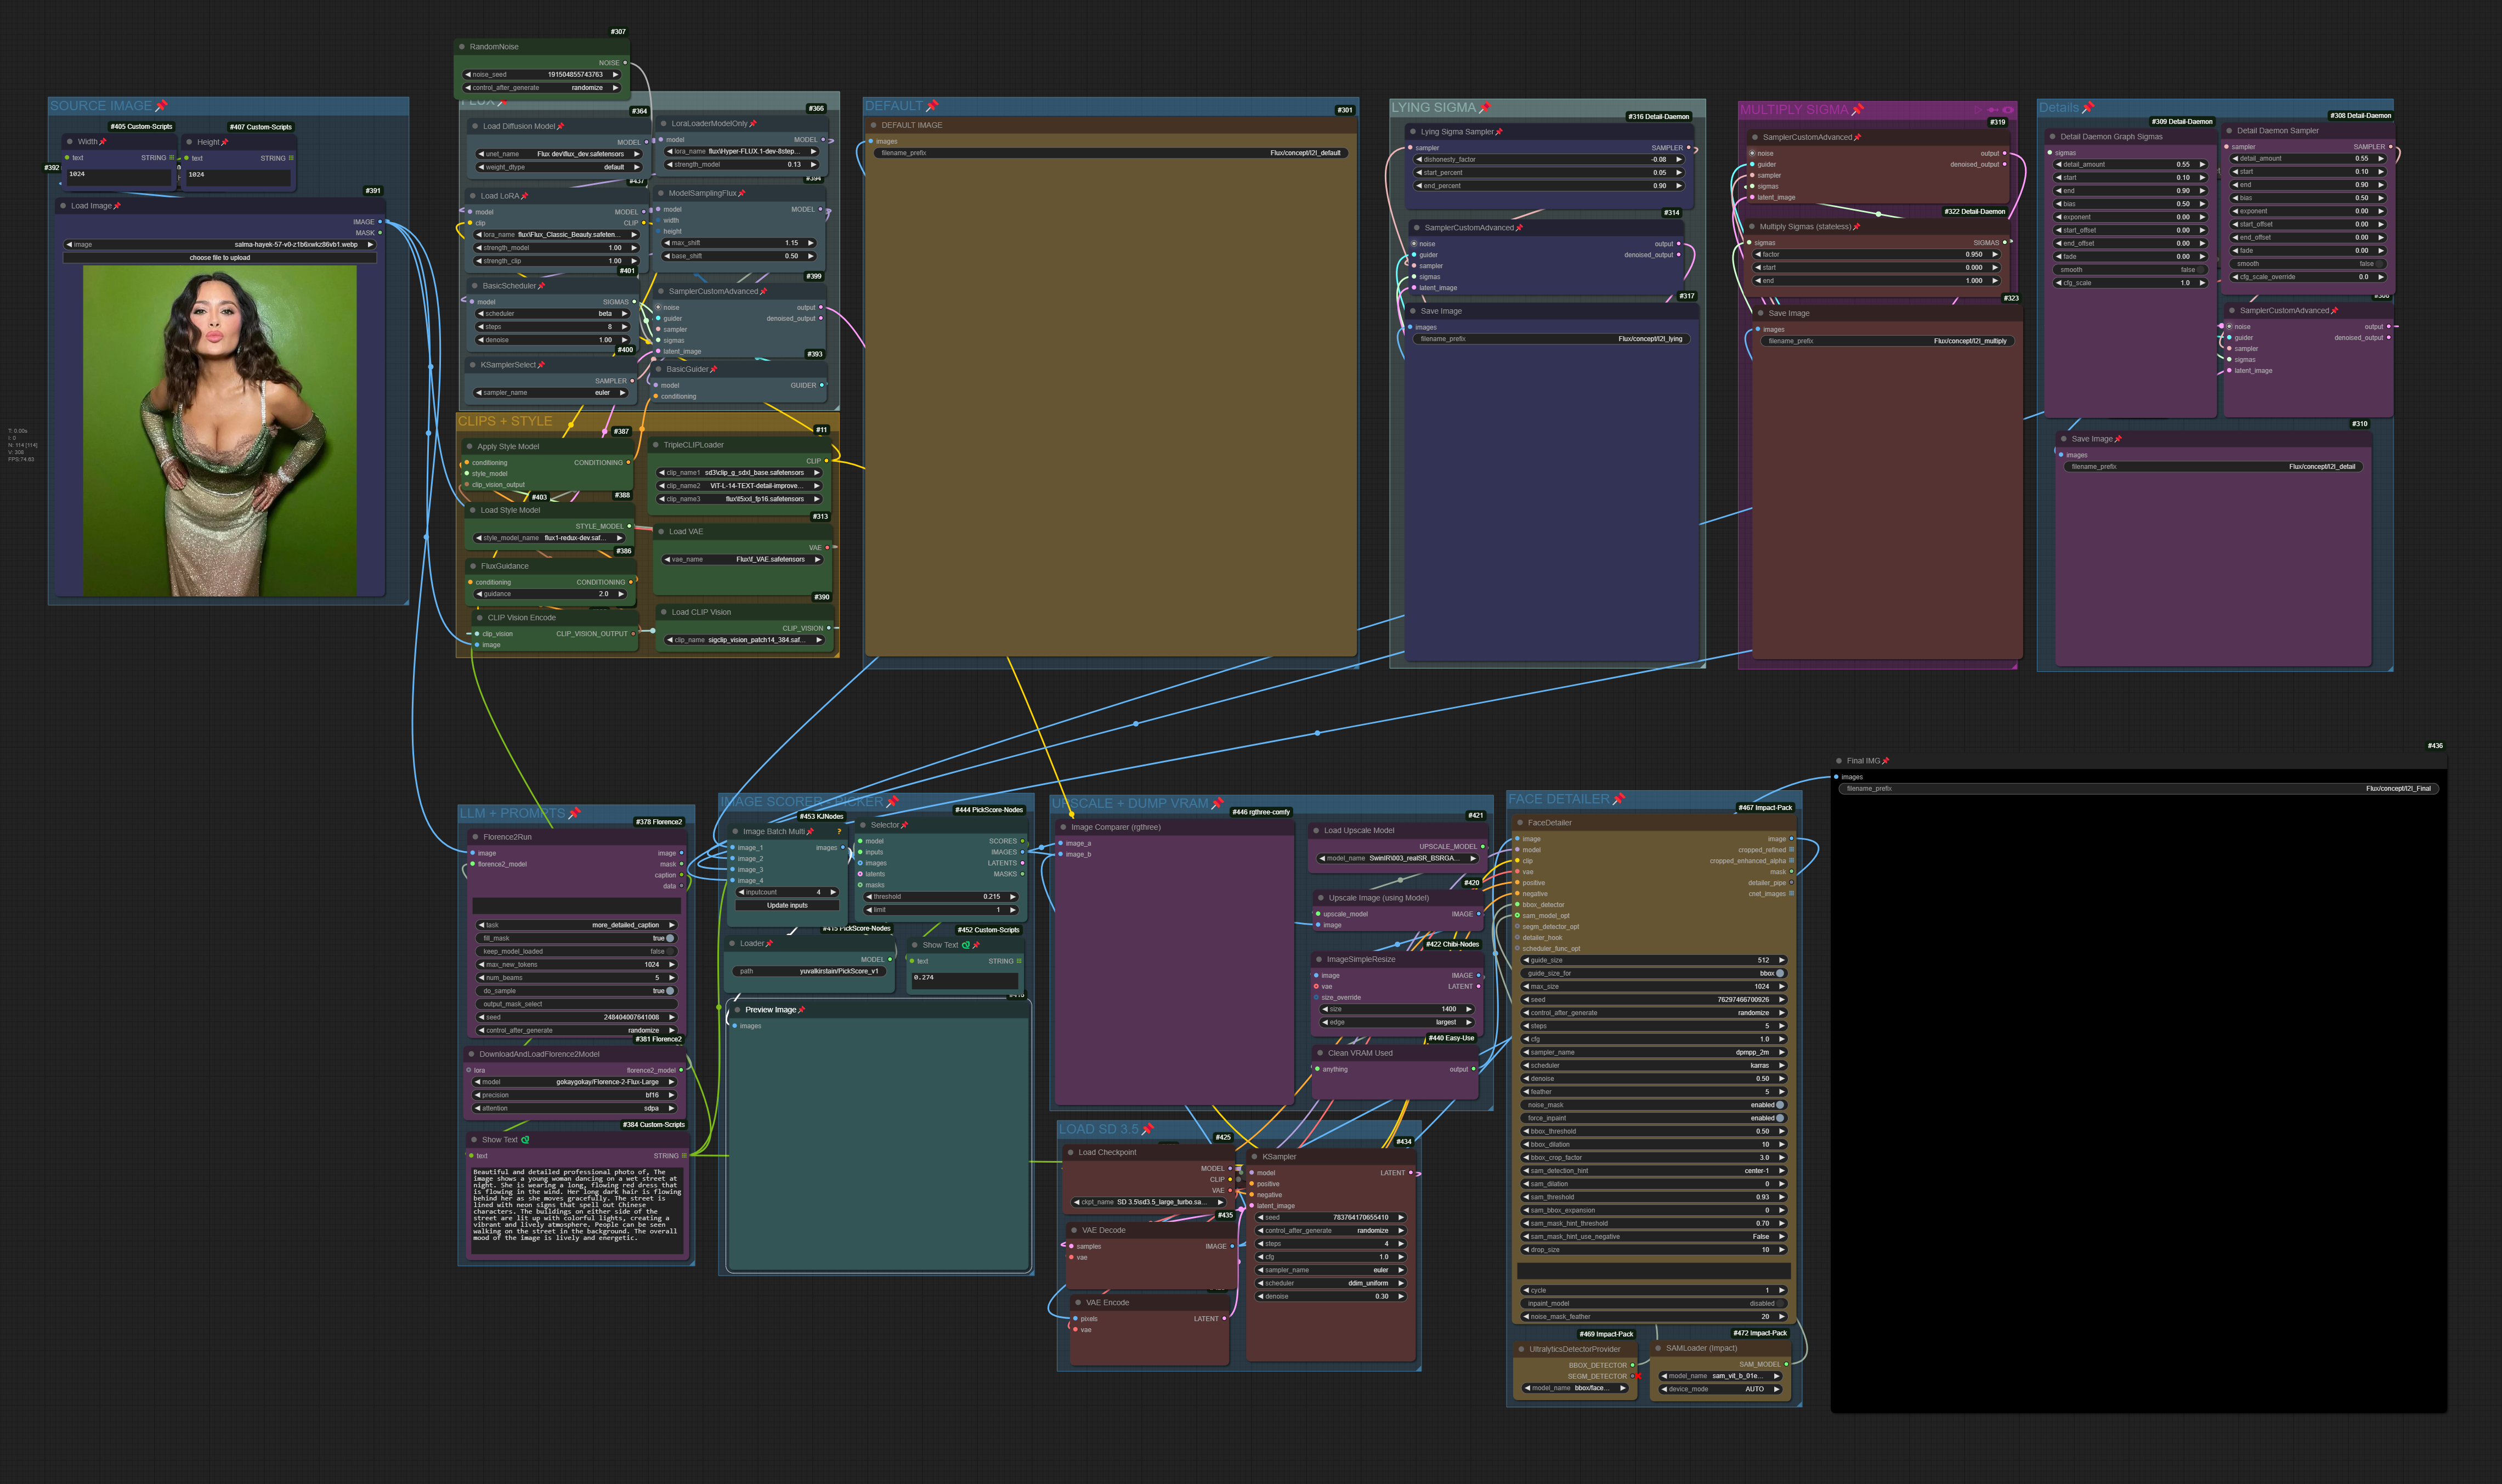
Task: Click the pin icon on LYING SIGMA group
Action: [x=1484, y=108]
